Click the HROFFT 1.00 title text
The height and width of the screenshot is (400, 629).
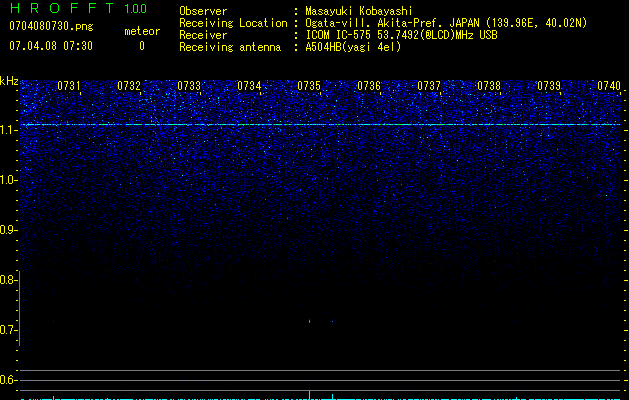[x=78, y=8]
